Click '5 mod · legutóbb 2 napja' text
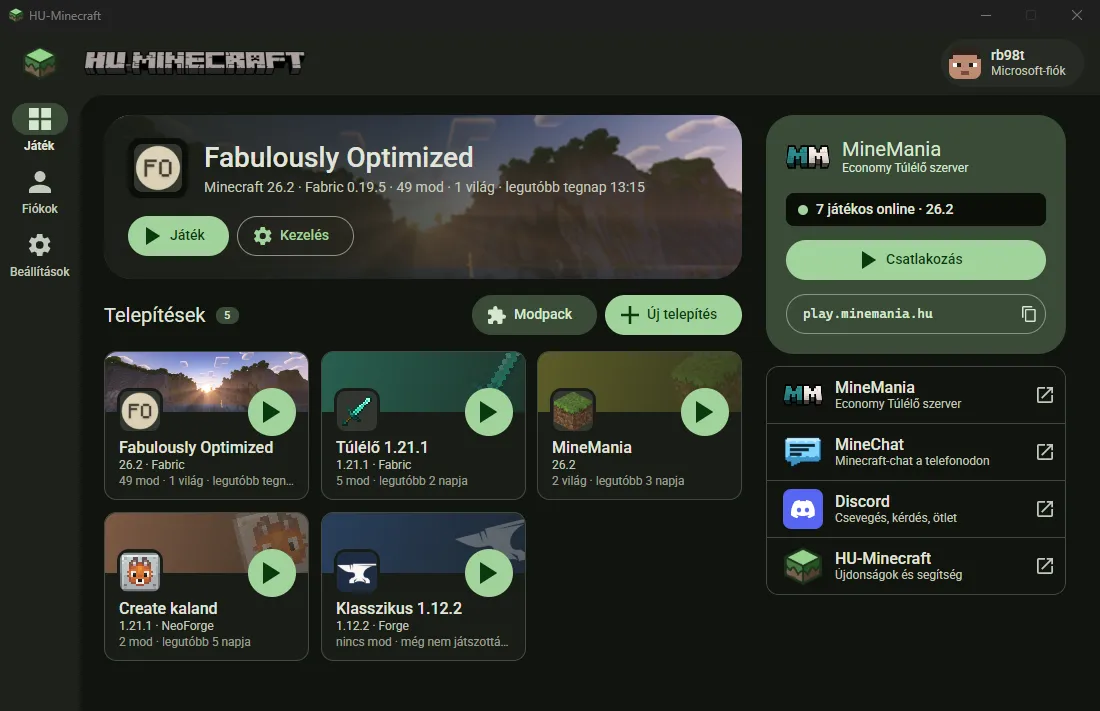 point(402,481)
